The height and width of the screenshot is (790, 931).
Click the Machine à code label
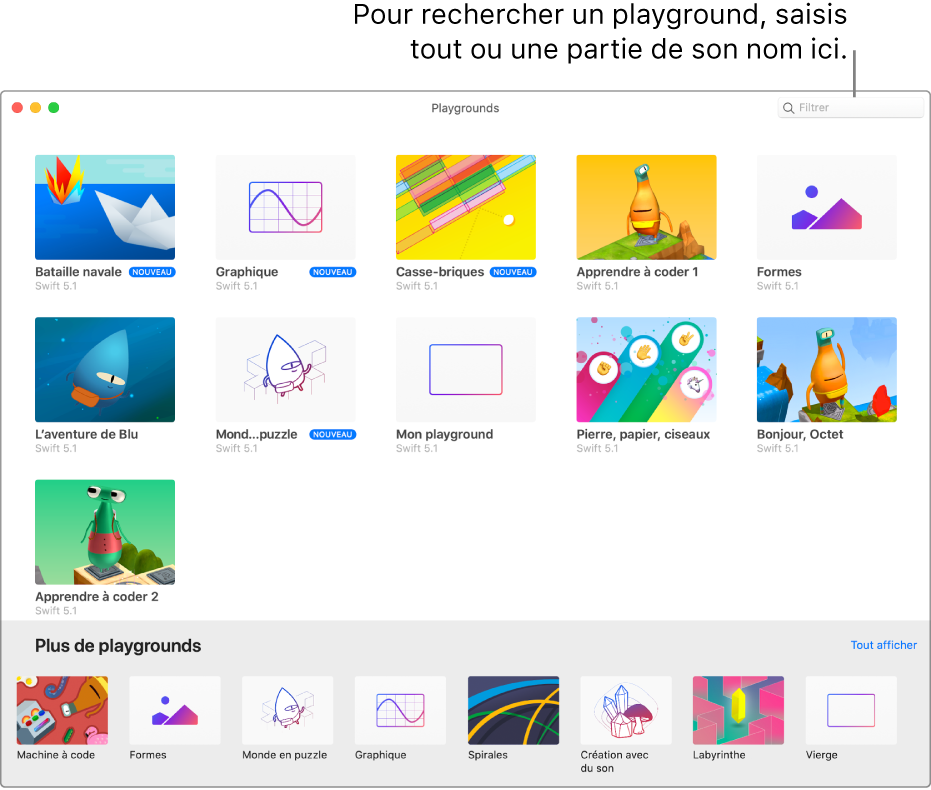point(56,755)
